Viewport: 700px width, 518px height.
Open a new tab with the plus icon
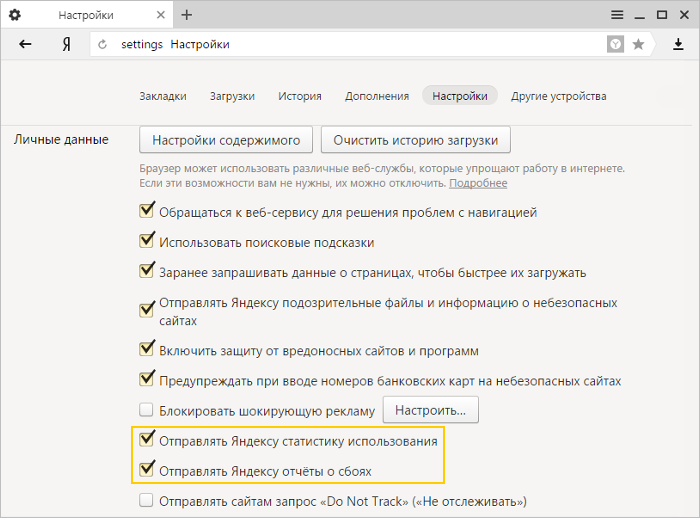(187, 15)
